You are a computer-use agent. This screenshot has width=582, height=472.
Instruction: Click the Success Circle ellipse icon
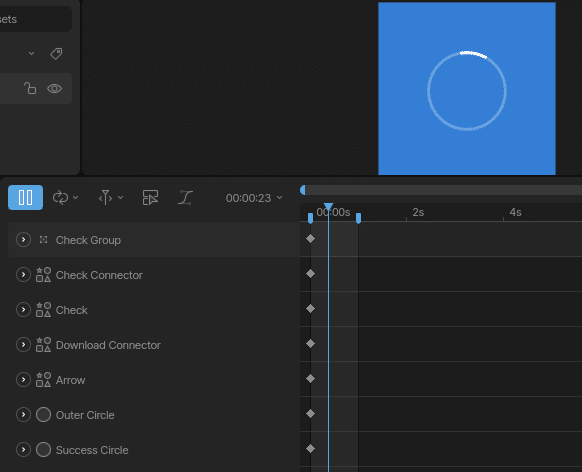pyautogui.click(x=43, y=450)
